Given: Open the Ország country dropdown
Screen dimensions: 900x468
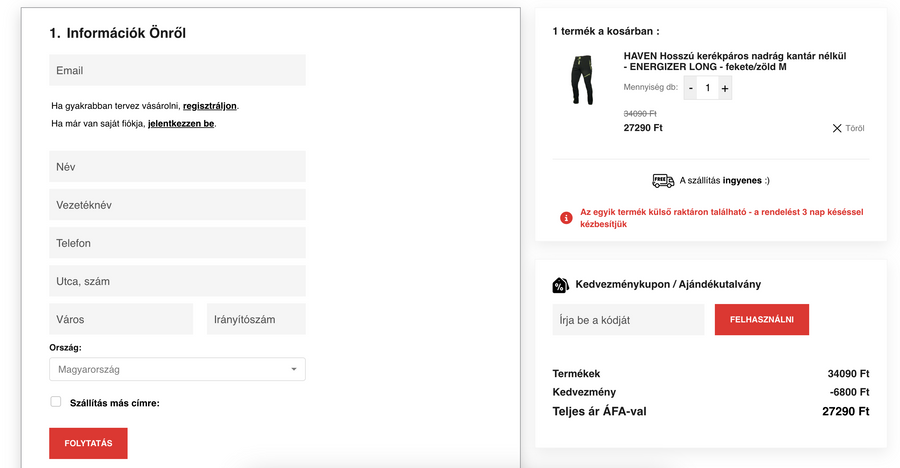Looking at the screenshot, I should 177,369.
